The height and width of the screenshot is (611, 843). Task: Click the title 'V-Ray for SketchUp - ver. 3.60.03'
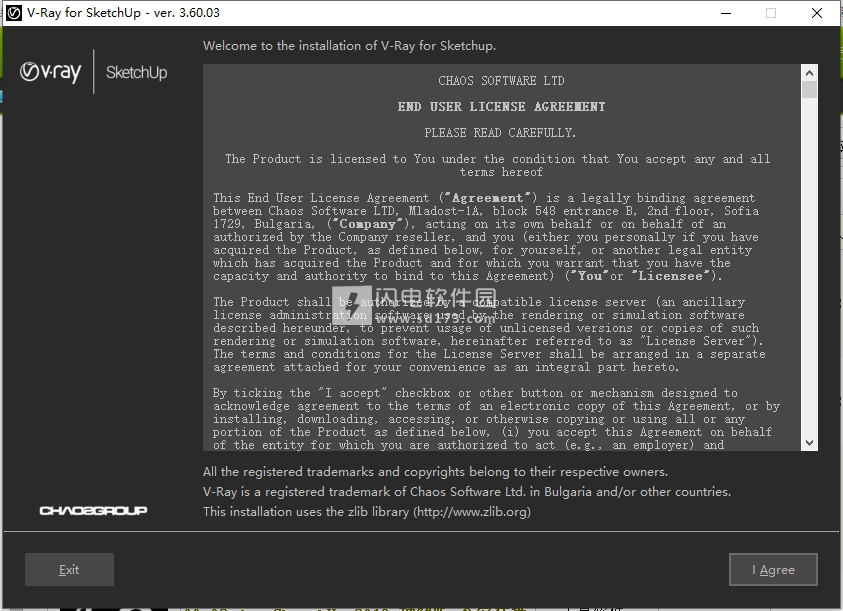pos(123,13)
